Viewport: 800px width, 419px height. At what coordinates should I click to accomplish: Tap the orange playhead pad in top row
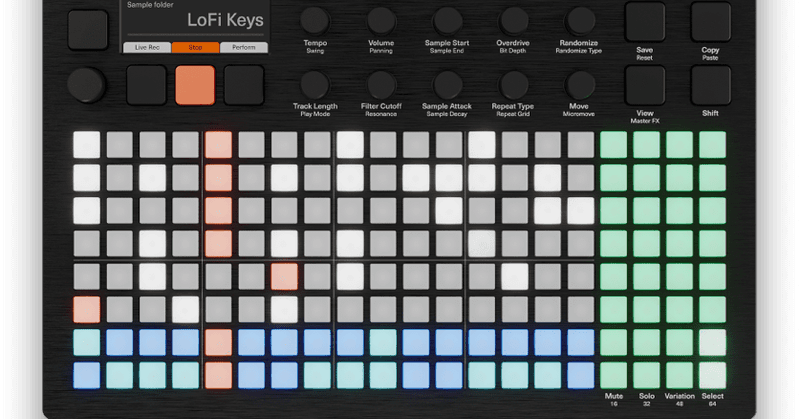218,145
